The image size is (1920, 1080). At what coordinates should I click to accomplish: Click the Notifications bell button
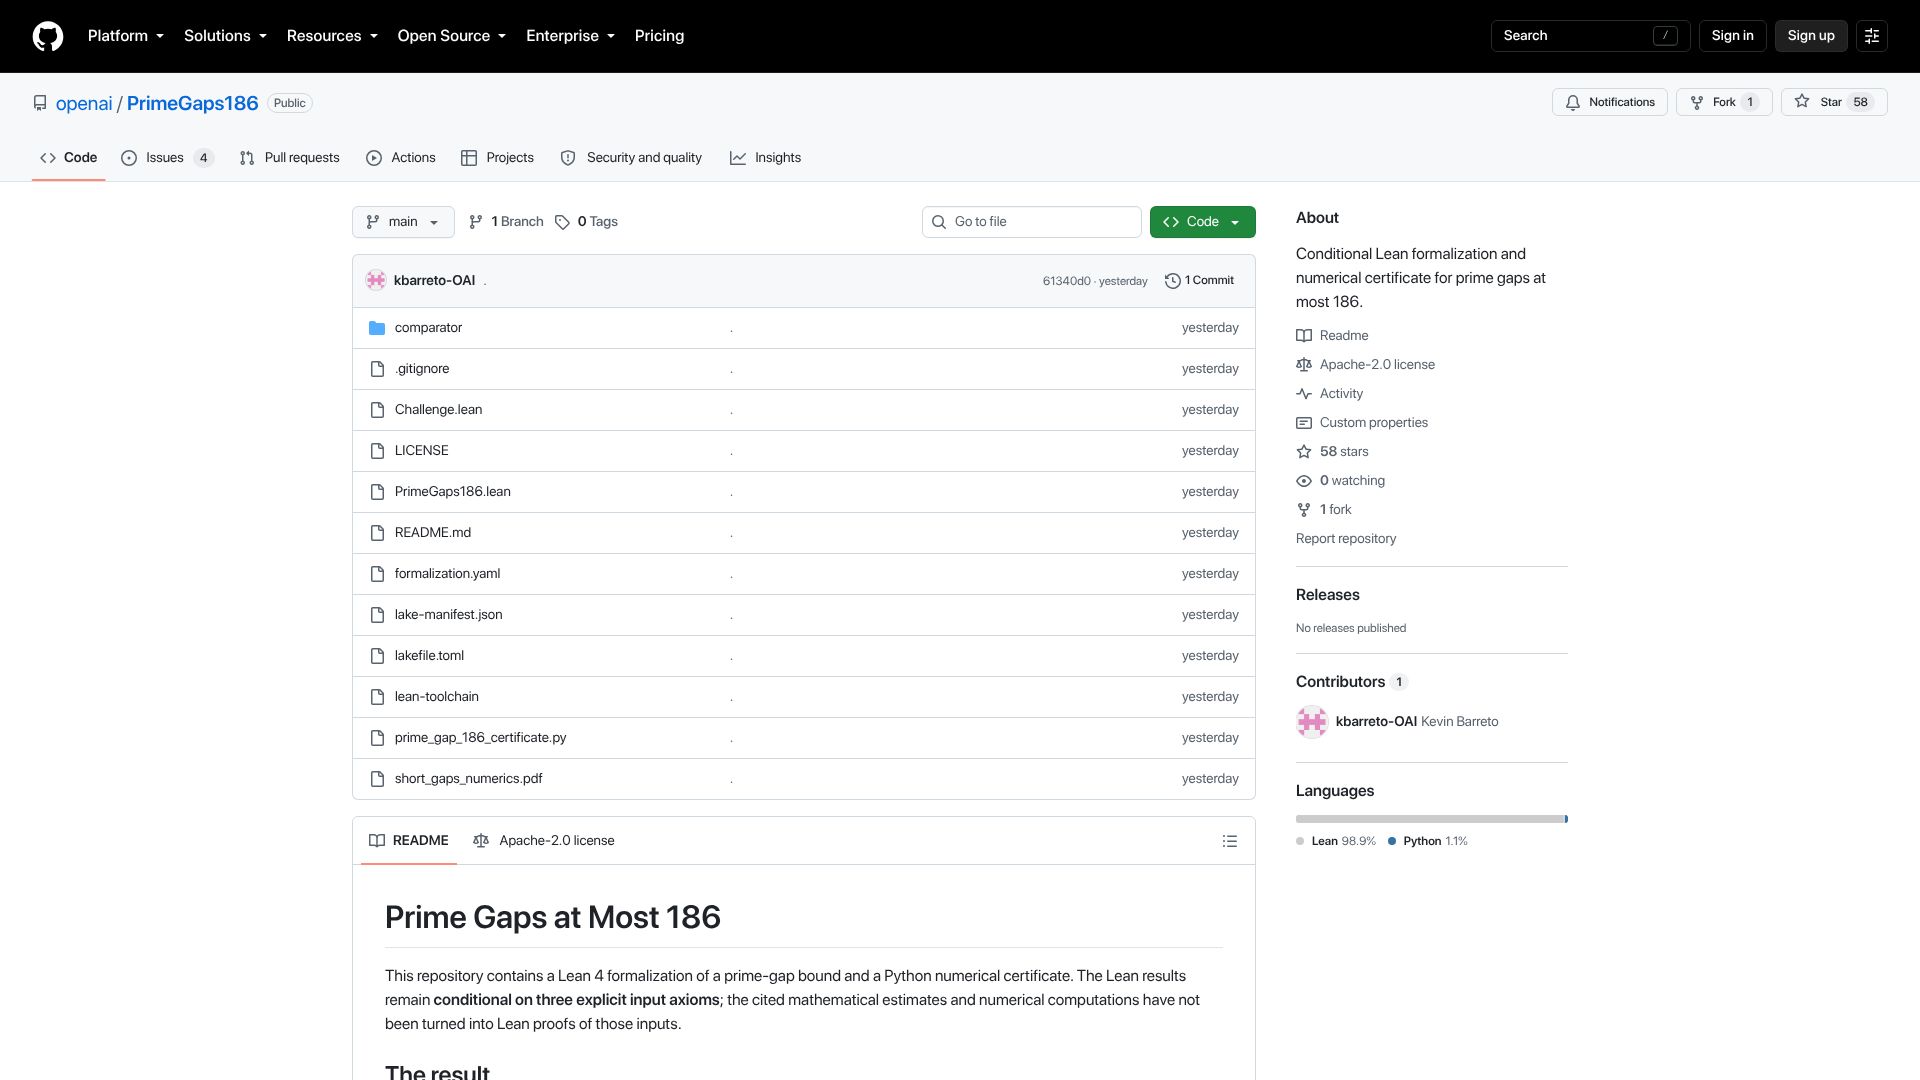coord(1610,102)
